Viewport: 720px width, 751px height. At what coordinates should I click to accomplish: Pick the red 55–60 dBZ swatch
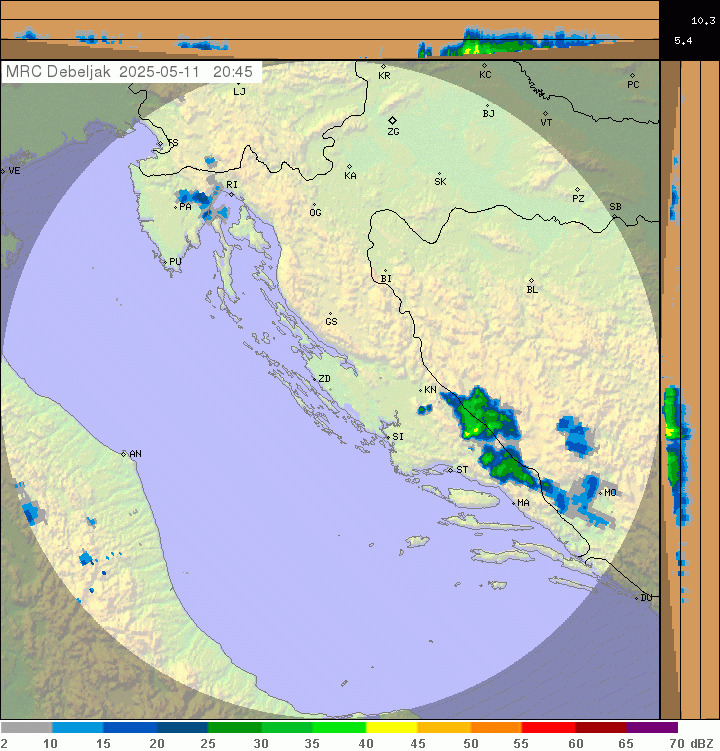[x=548, y=728]
